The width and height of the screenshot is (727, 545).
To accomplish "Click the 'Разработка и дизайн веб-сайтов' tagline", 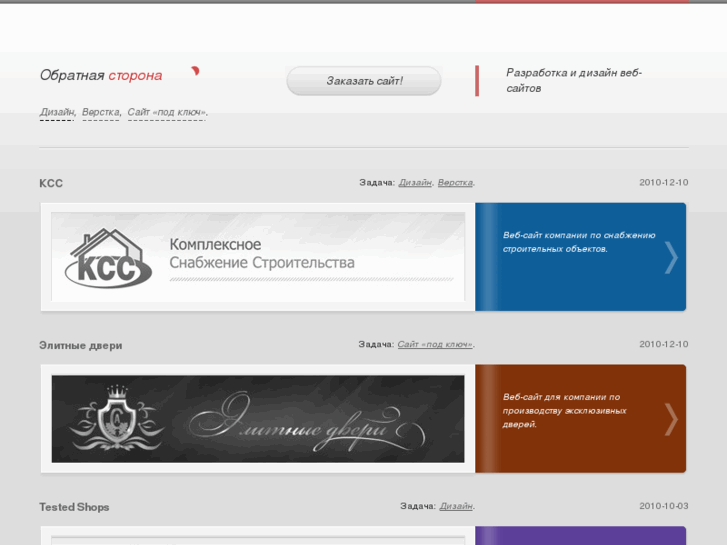I will point(574,81).
